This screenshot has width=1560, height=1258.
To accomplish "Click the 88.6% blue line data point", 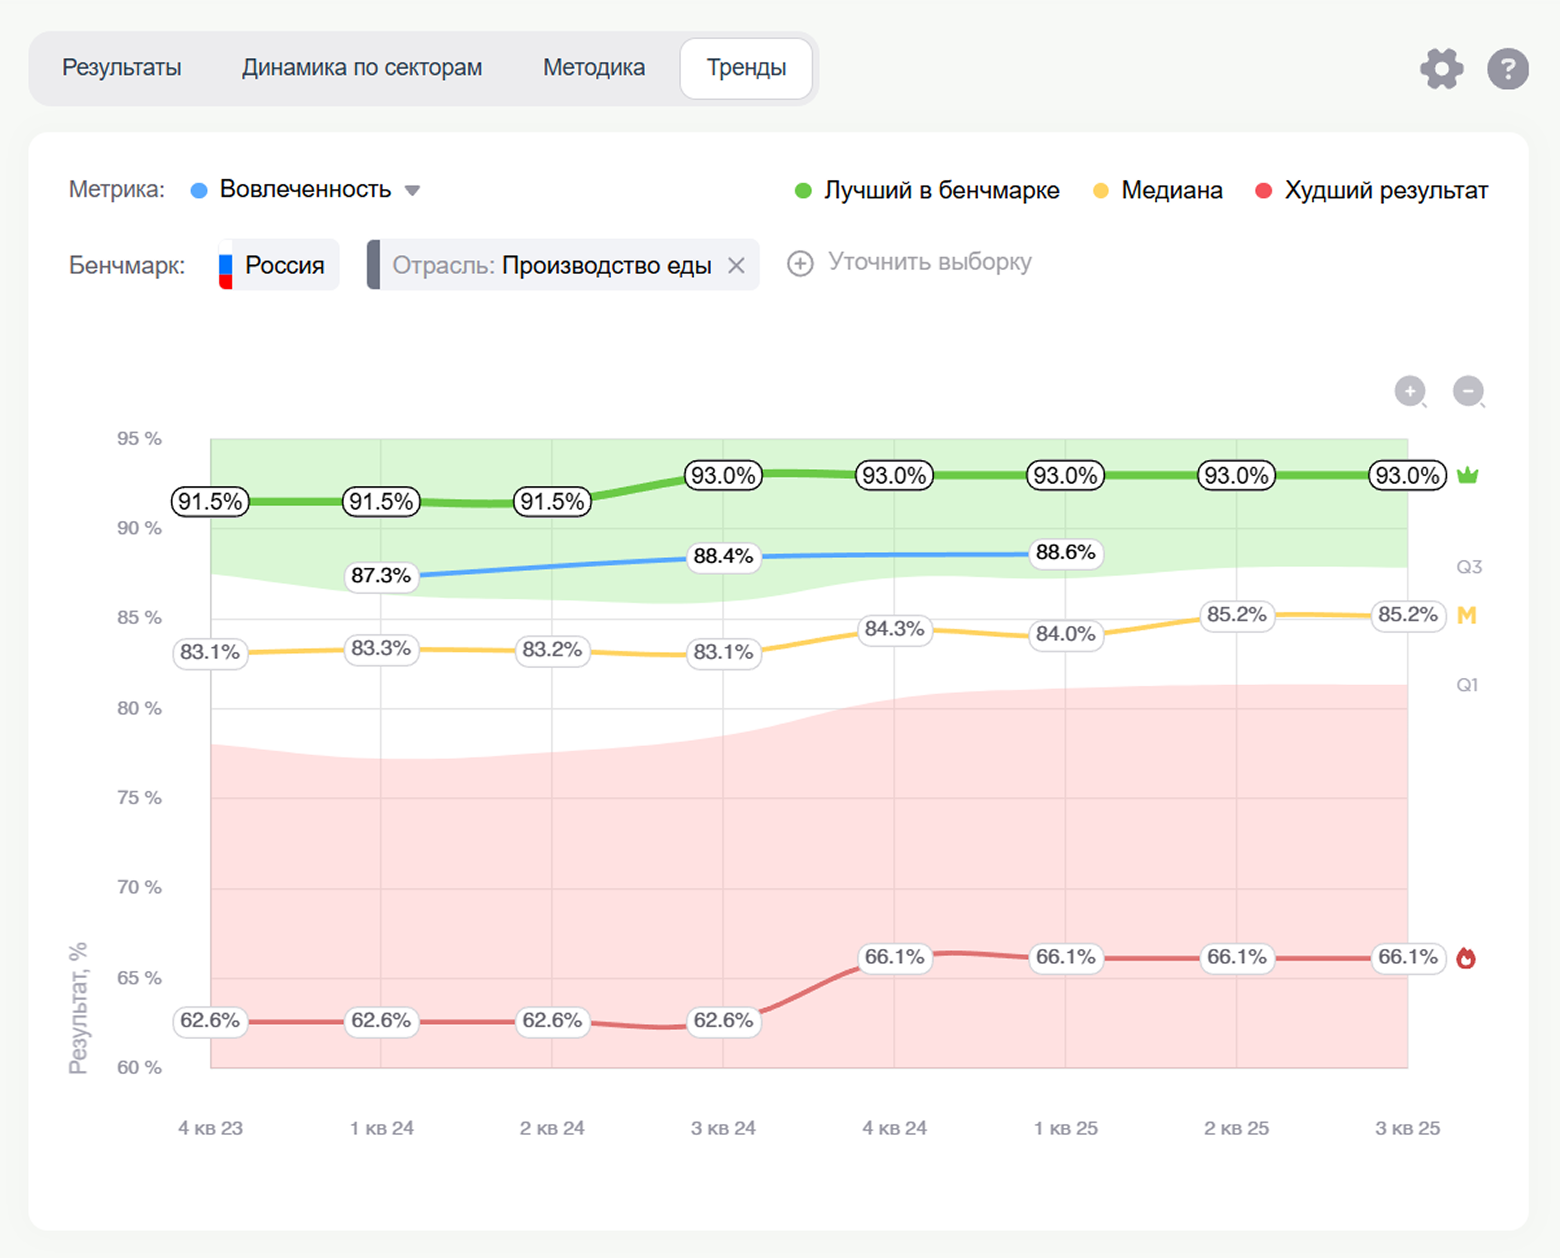I will click(1066, 553).
